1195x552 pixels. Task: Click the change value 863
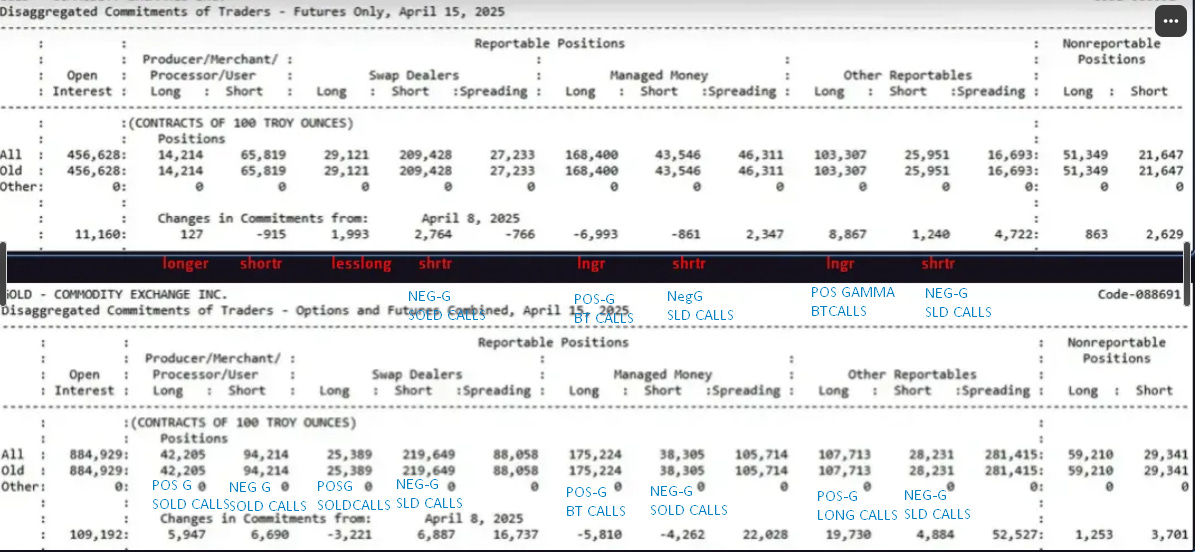[x=1095, y=235]
